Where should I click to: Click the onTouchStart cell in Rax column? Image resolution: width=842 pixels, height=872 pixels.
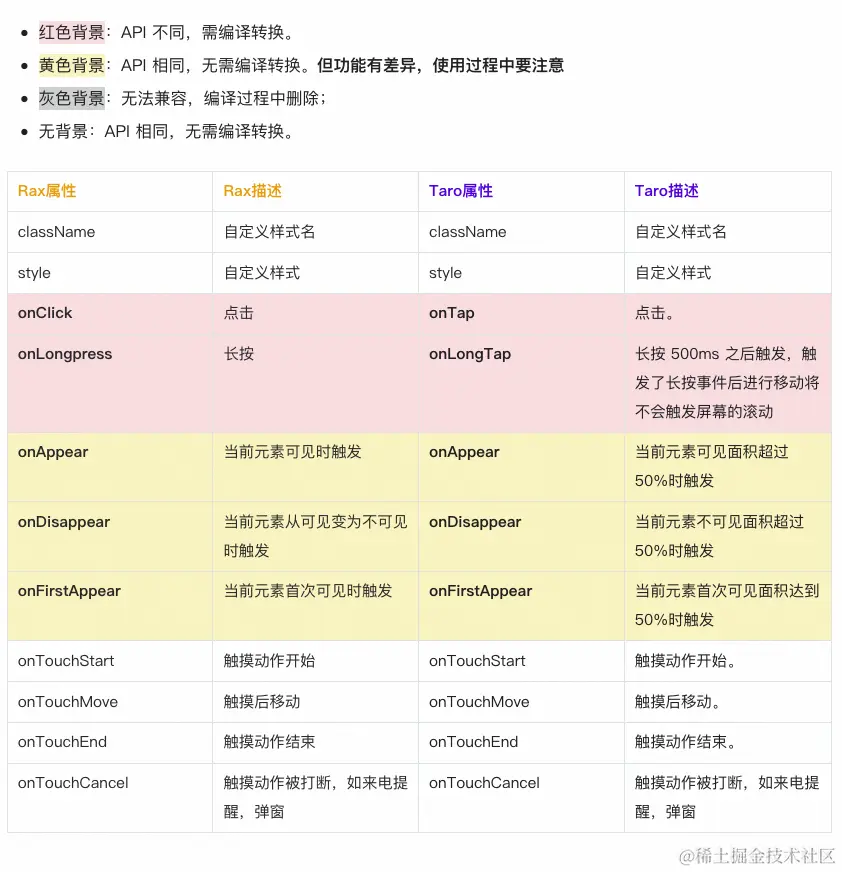[66, 661]
